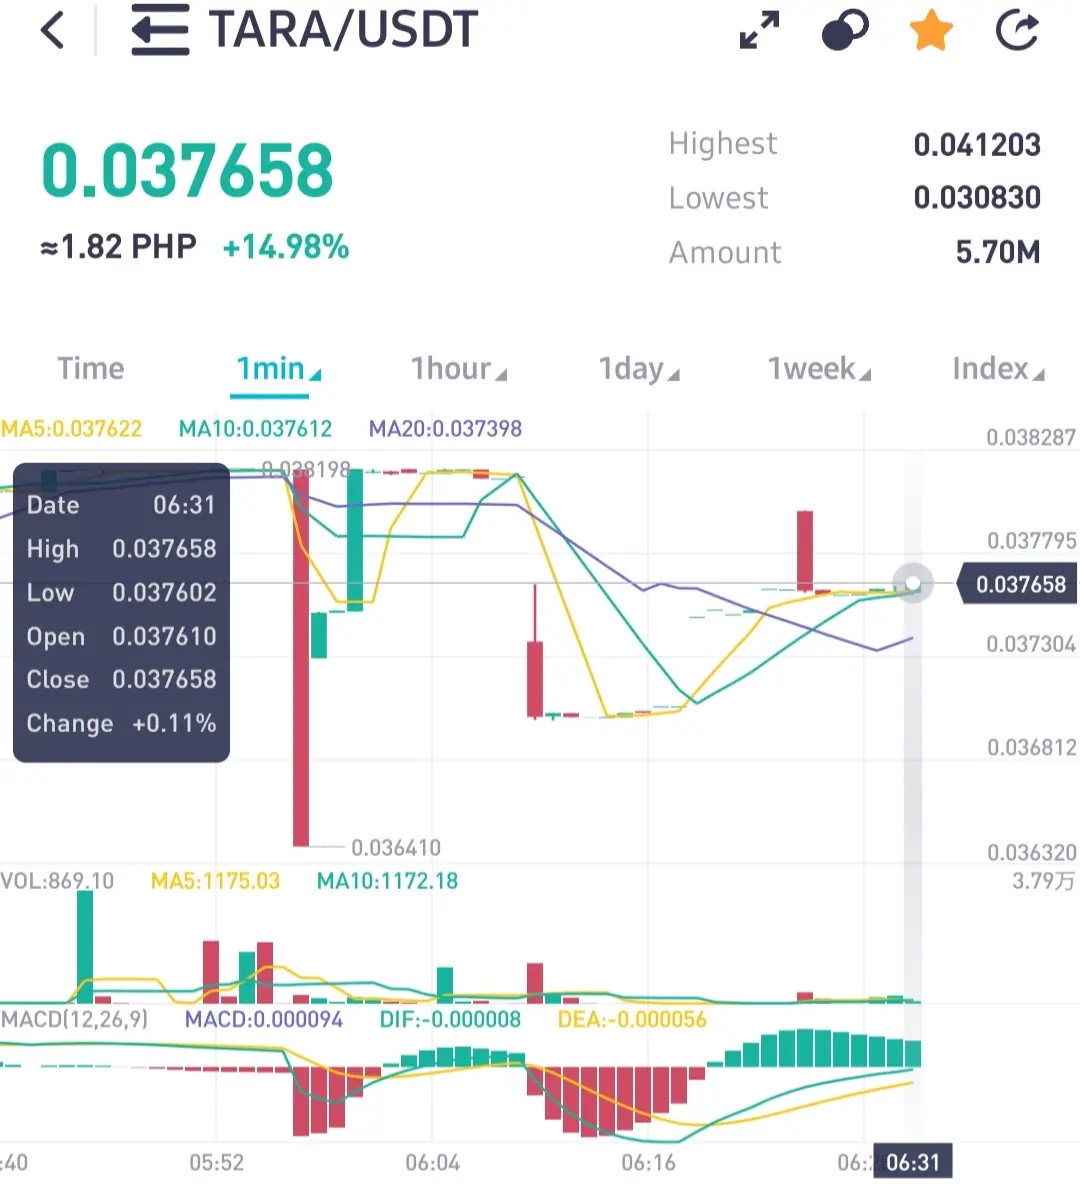Tap the DIF:-0.000008 value
Image resolution: width=1080 pixels, height=1200 pixels.
450,1020
